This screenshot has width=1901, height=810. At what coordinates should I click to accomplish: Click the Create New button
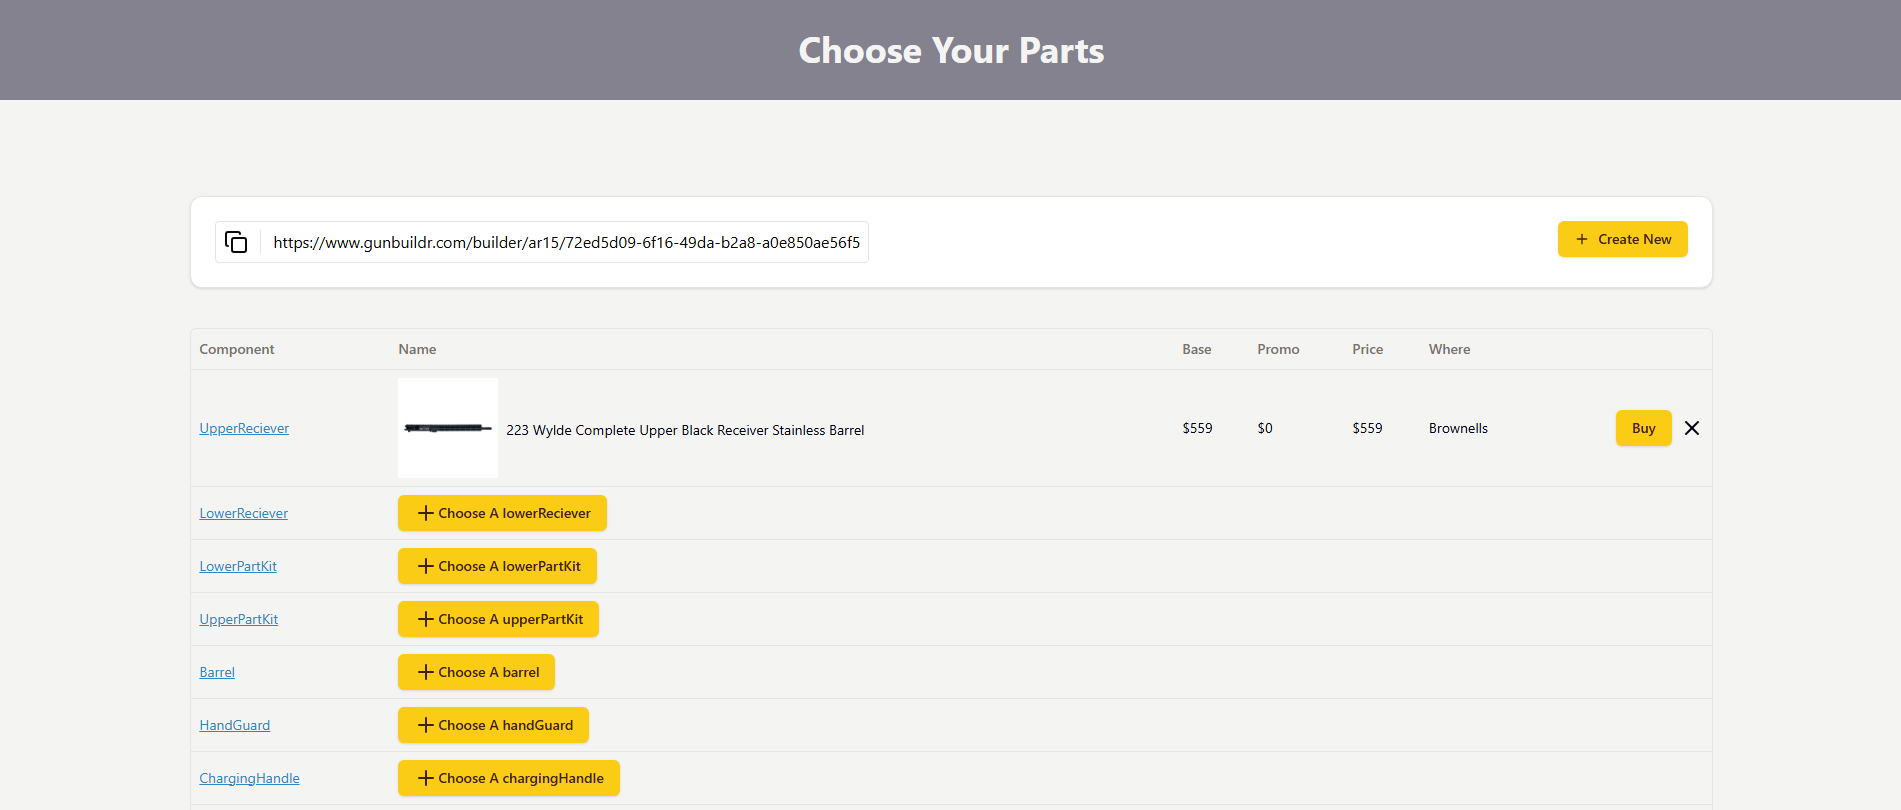pyautogui.click(x=1622, y=239)
